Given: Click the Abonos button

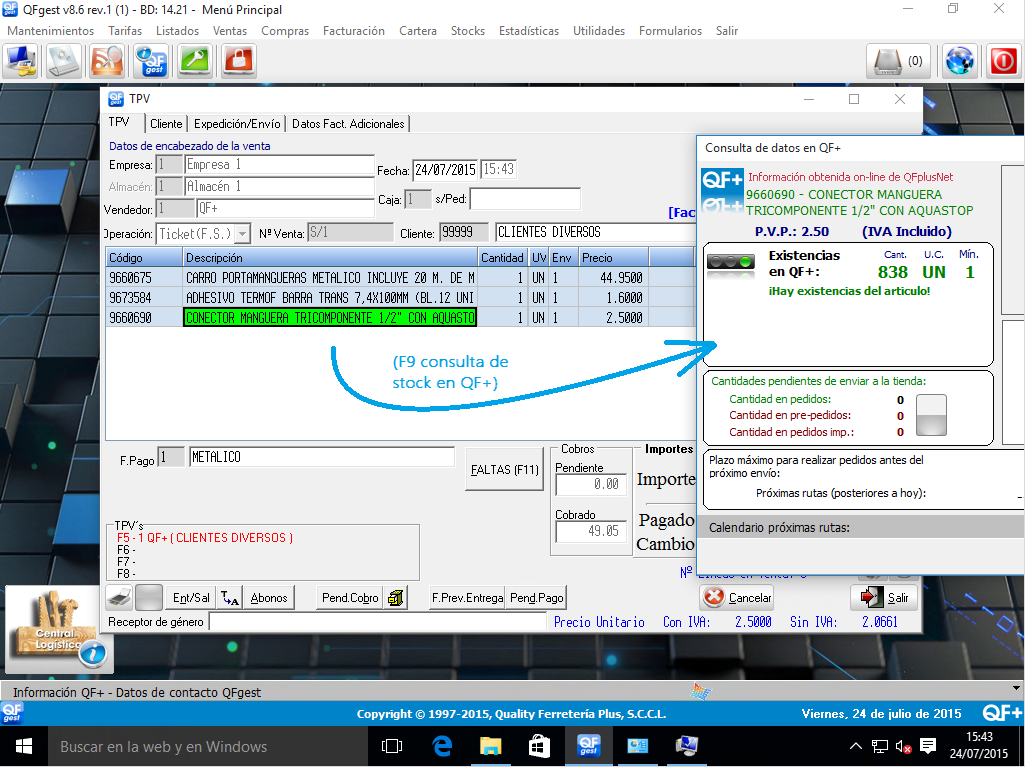Looking at the screenshot, I should [x=269, y=598].
